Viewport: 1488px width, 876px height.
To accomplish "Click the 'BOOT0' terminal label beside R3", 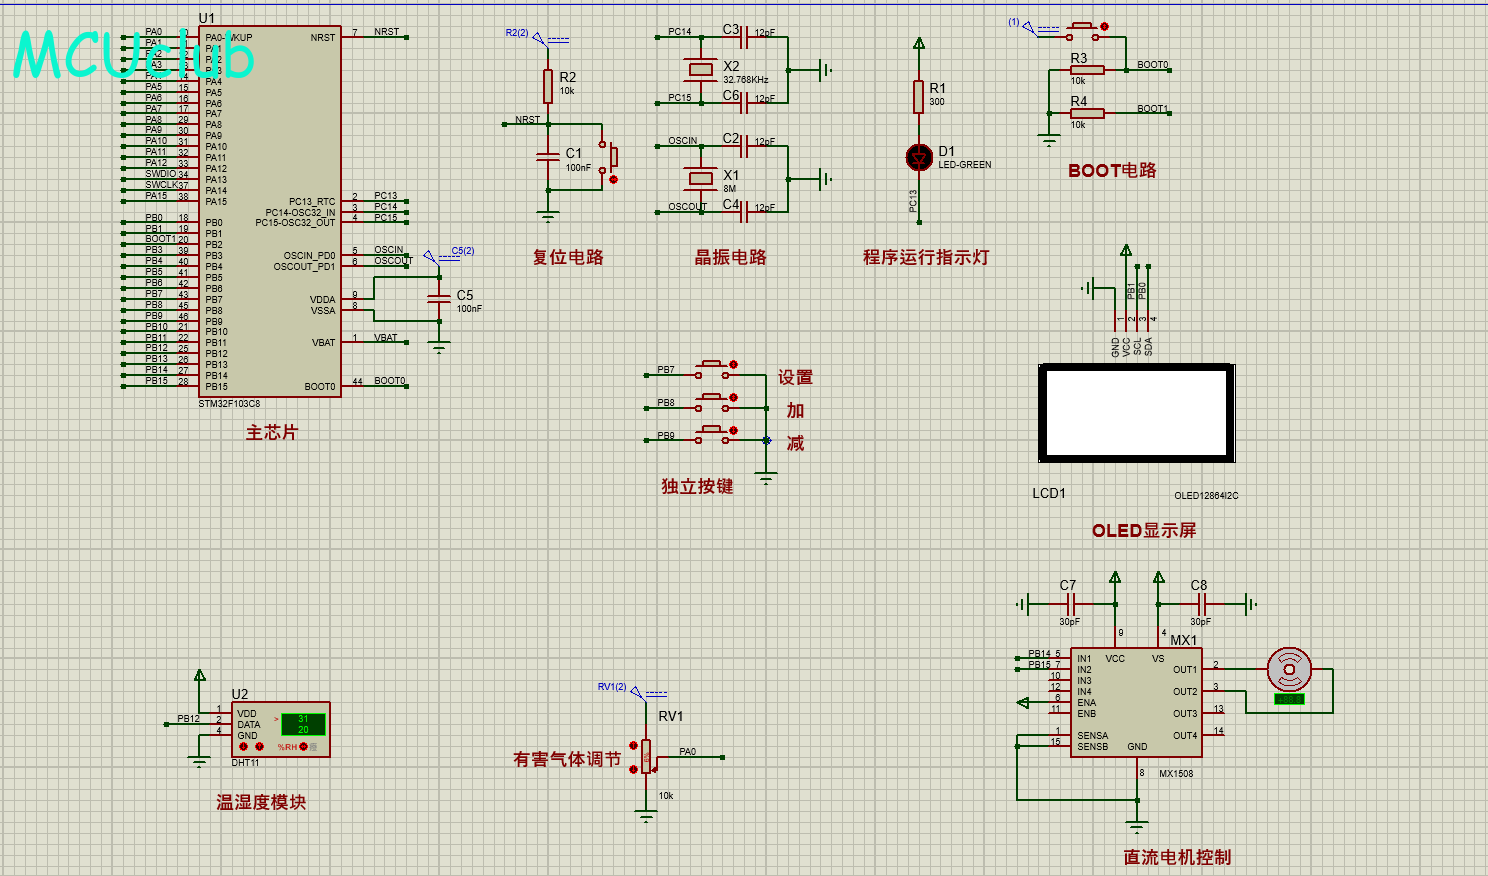I will pyautogui.click(x=1153, y=65).
